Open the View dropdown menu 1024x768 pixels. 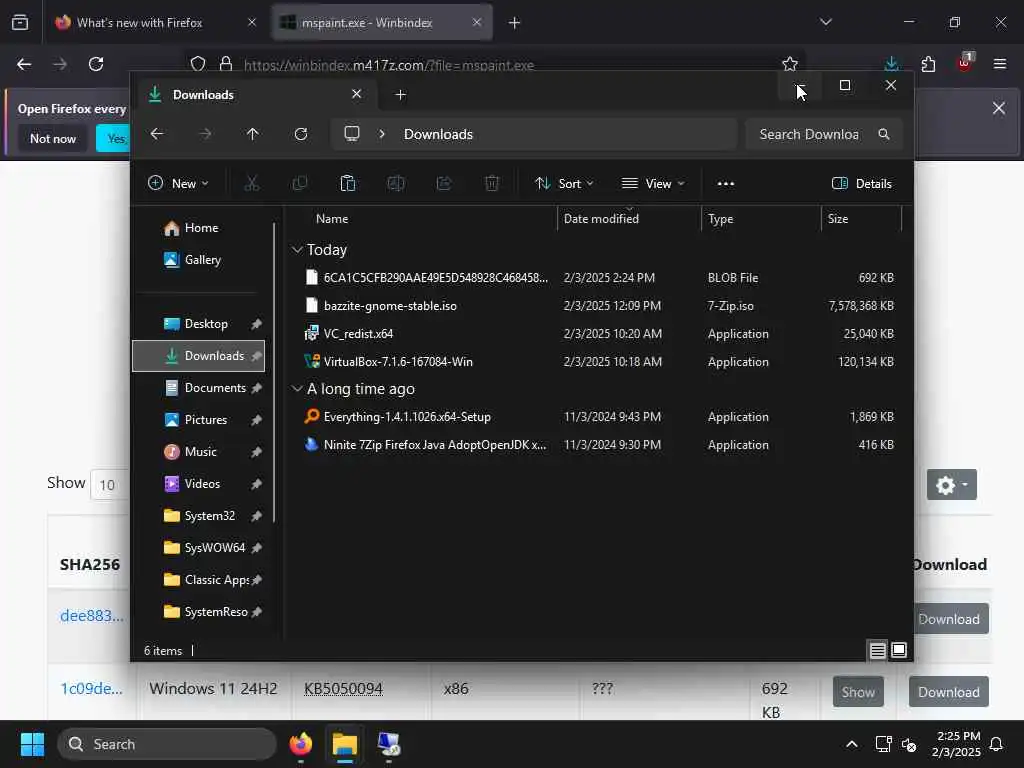(x=653, y=184)
